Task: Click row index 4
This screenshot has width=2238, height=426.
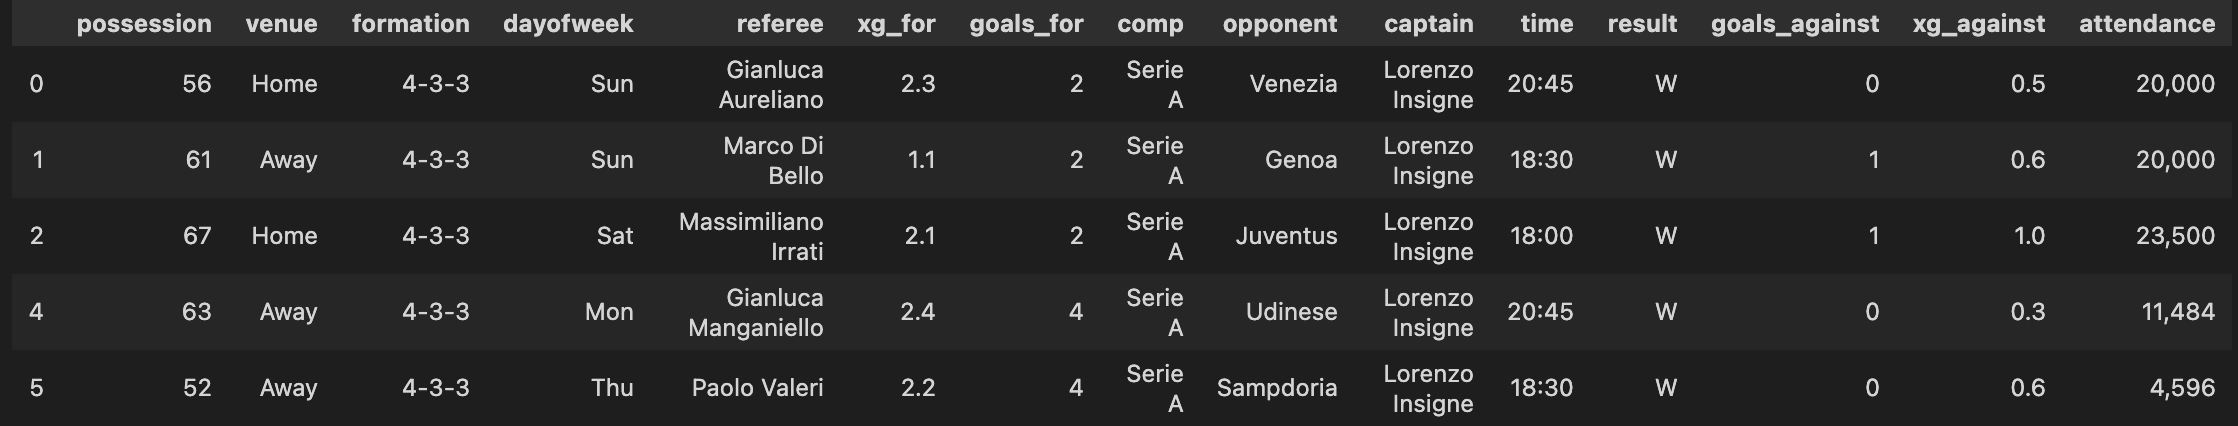Action: point(36,312)
